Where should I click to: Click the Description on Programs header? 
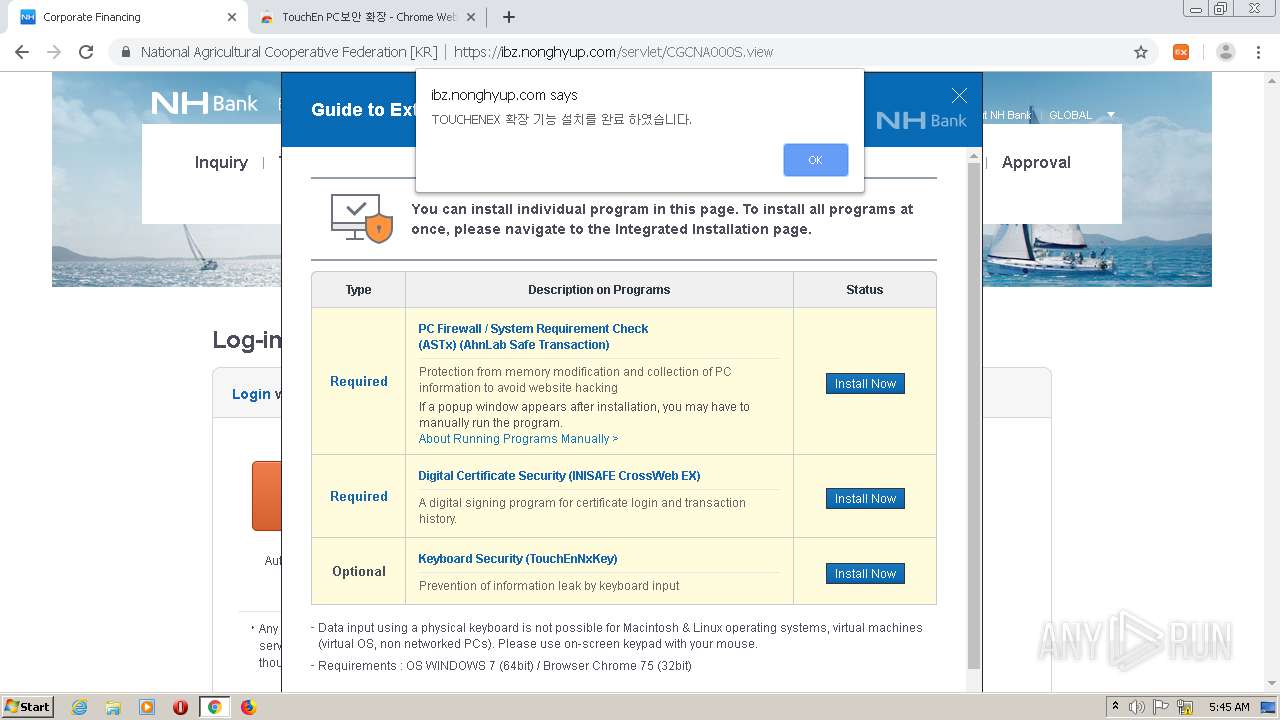coord(599,290)
